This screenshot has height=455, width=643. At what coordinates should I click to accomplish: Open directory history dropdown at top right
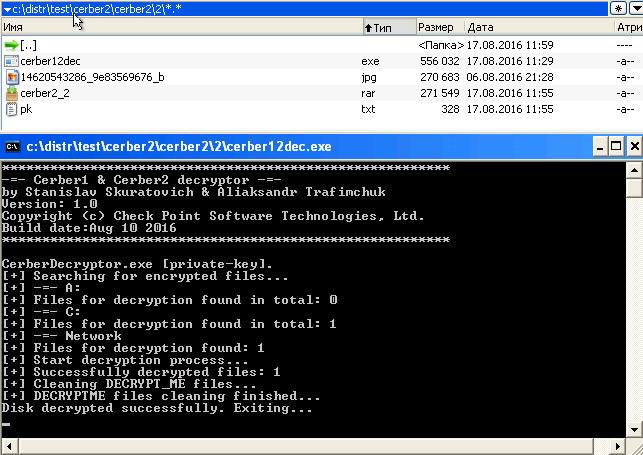[x=635, y=8]
